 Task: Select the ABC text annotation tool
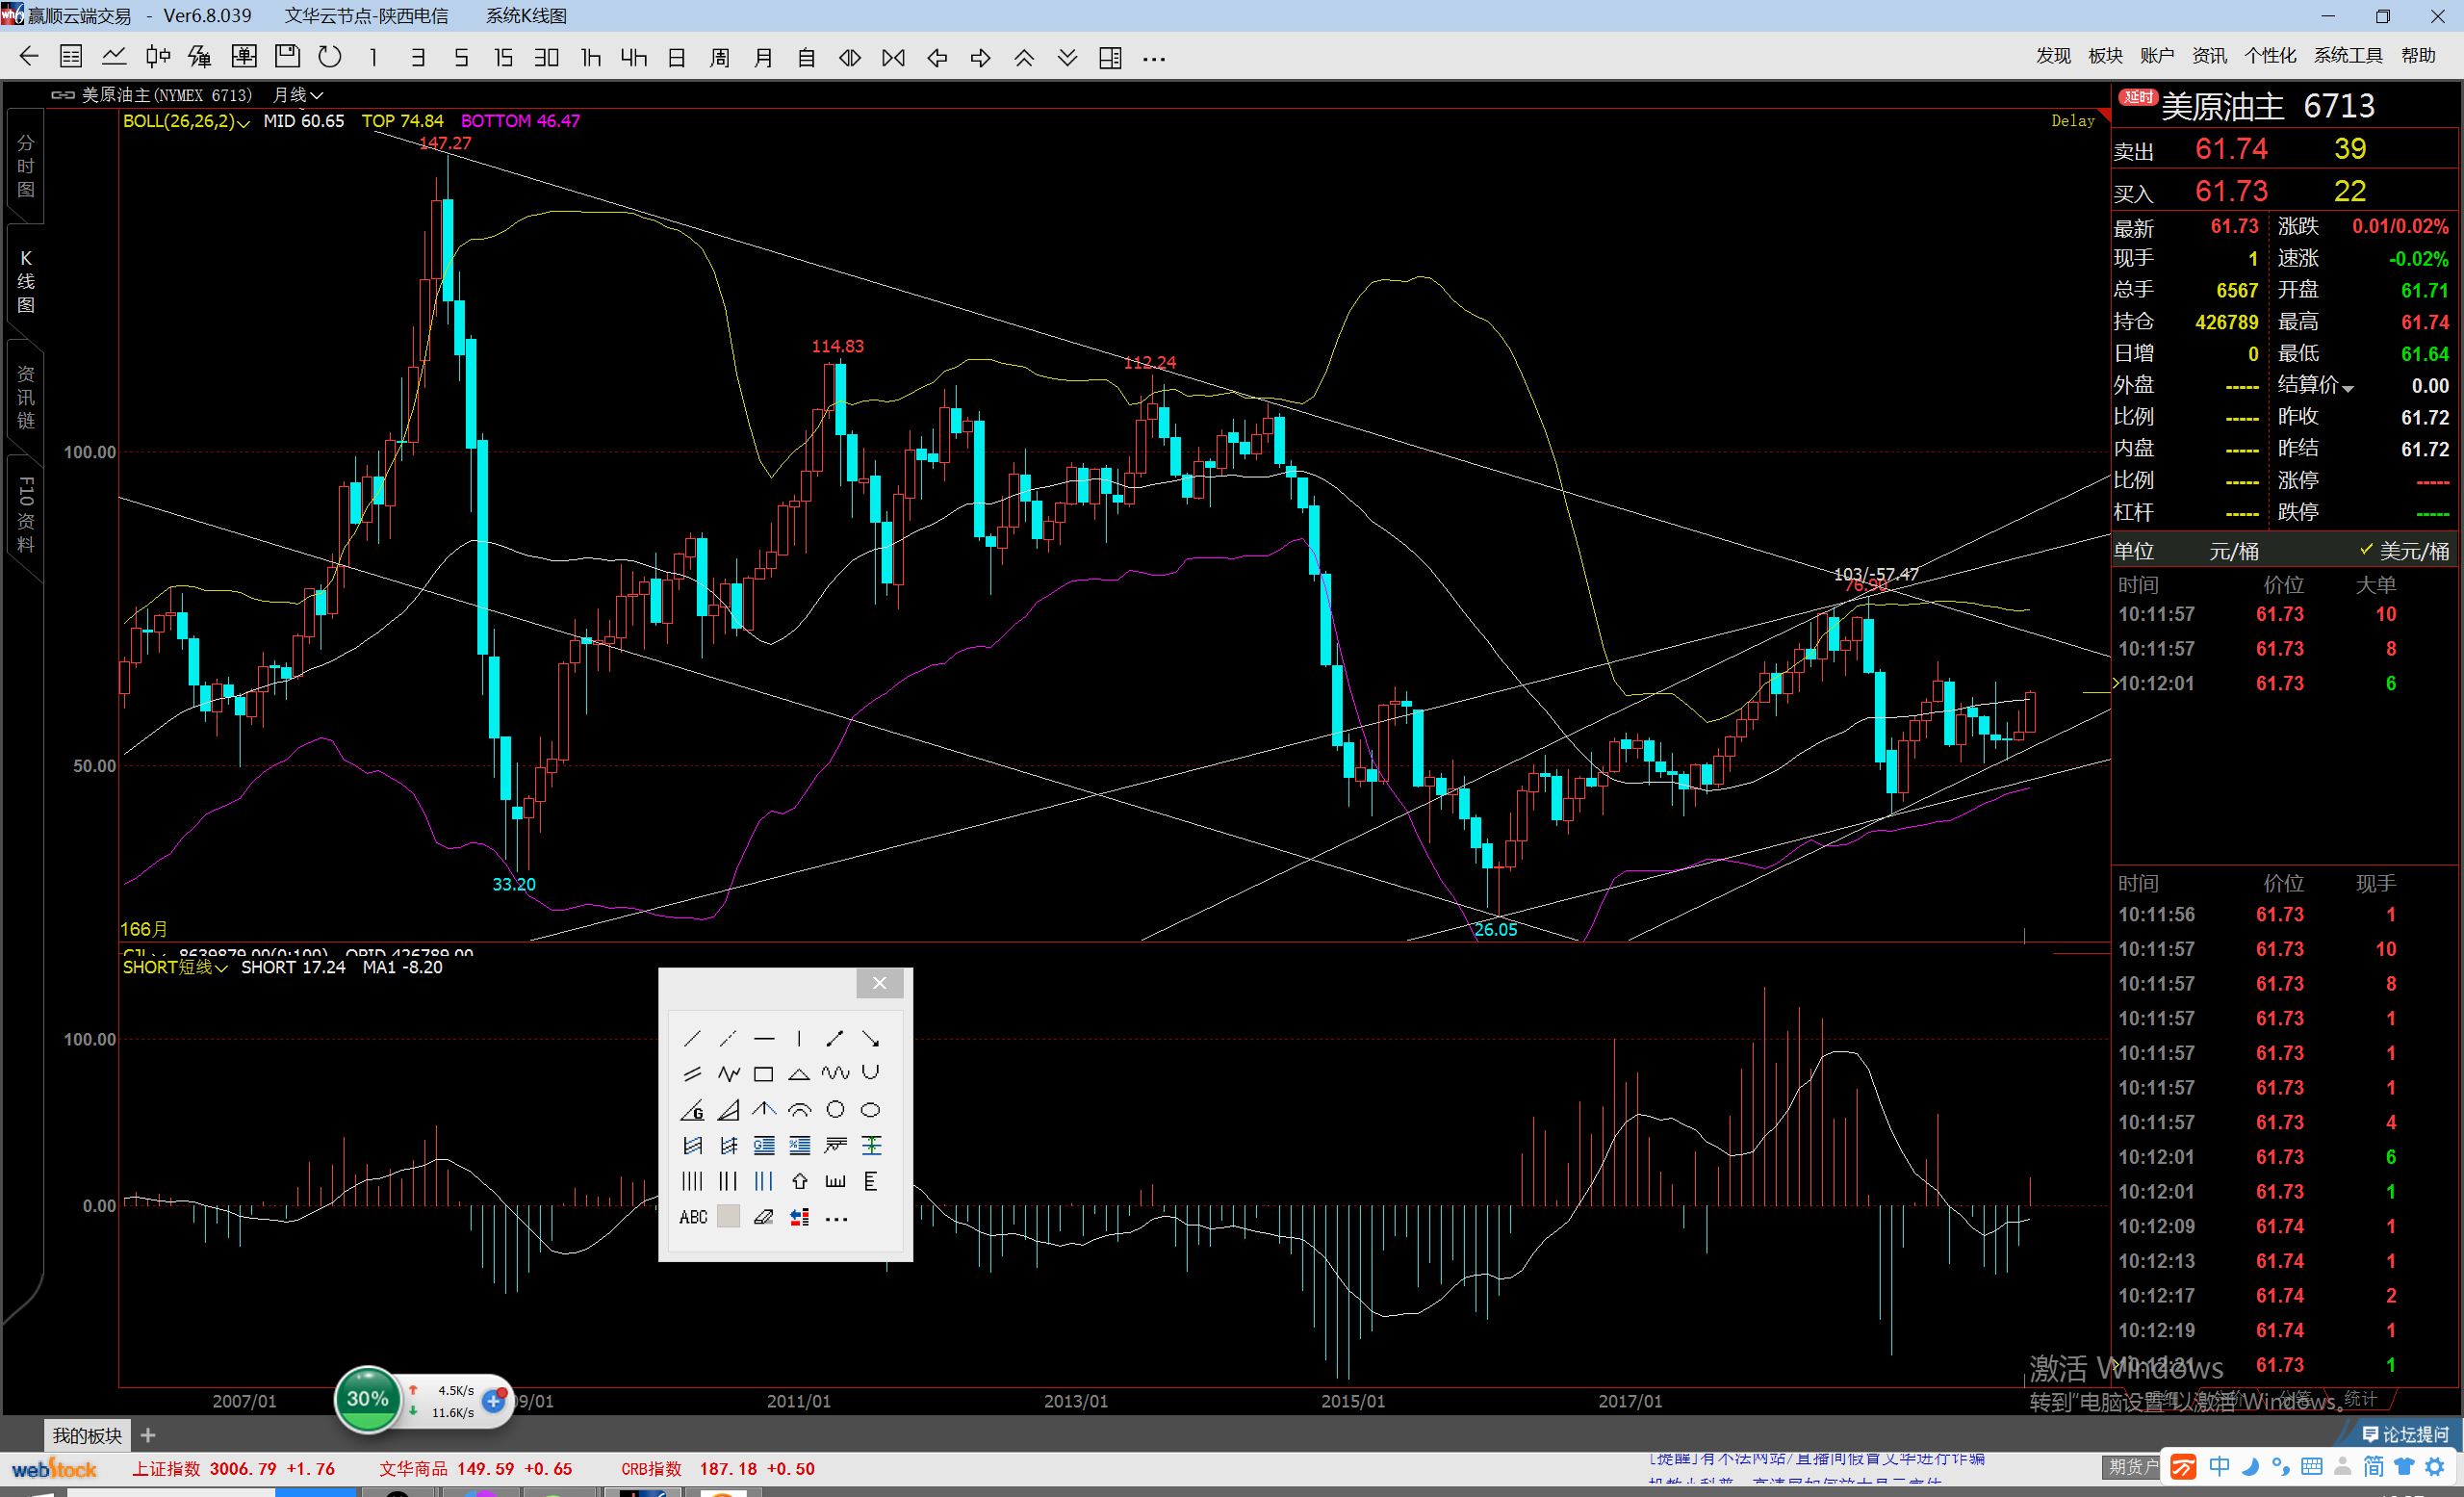(x=692, y=1217)
